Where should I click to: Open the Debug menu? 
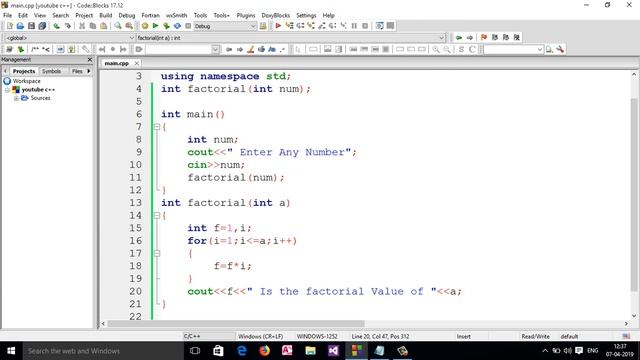[127, 15]
